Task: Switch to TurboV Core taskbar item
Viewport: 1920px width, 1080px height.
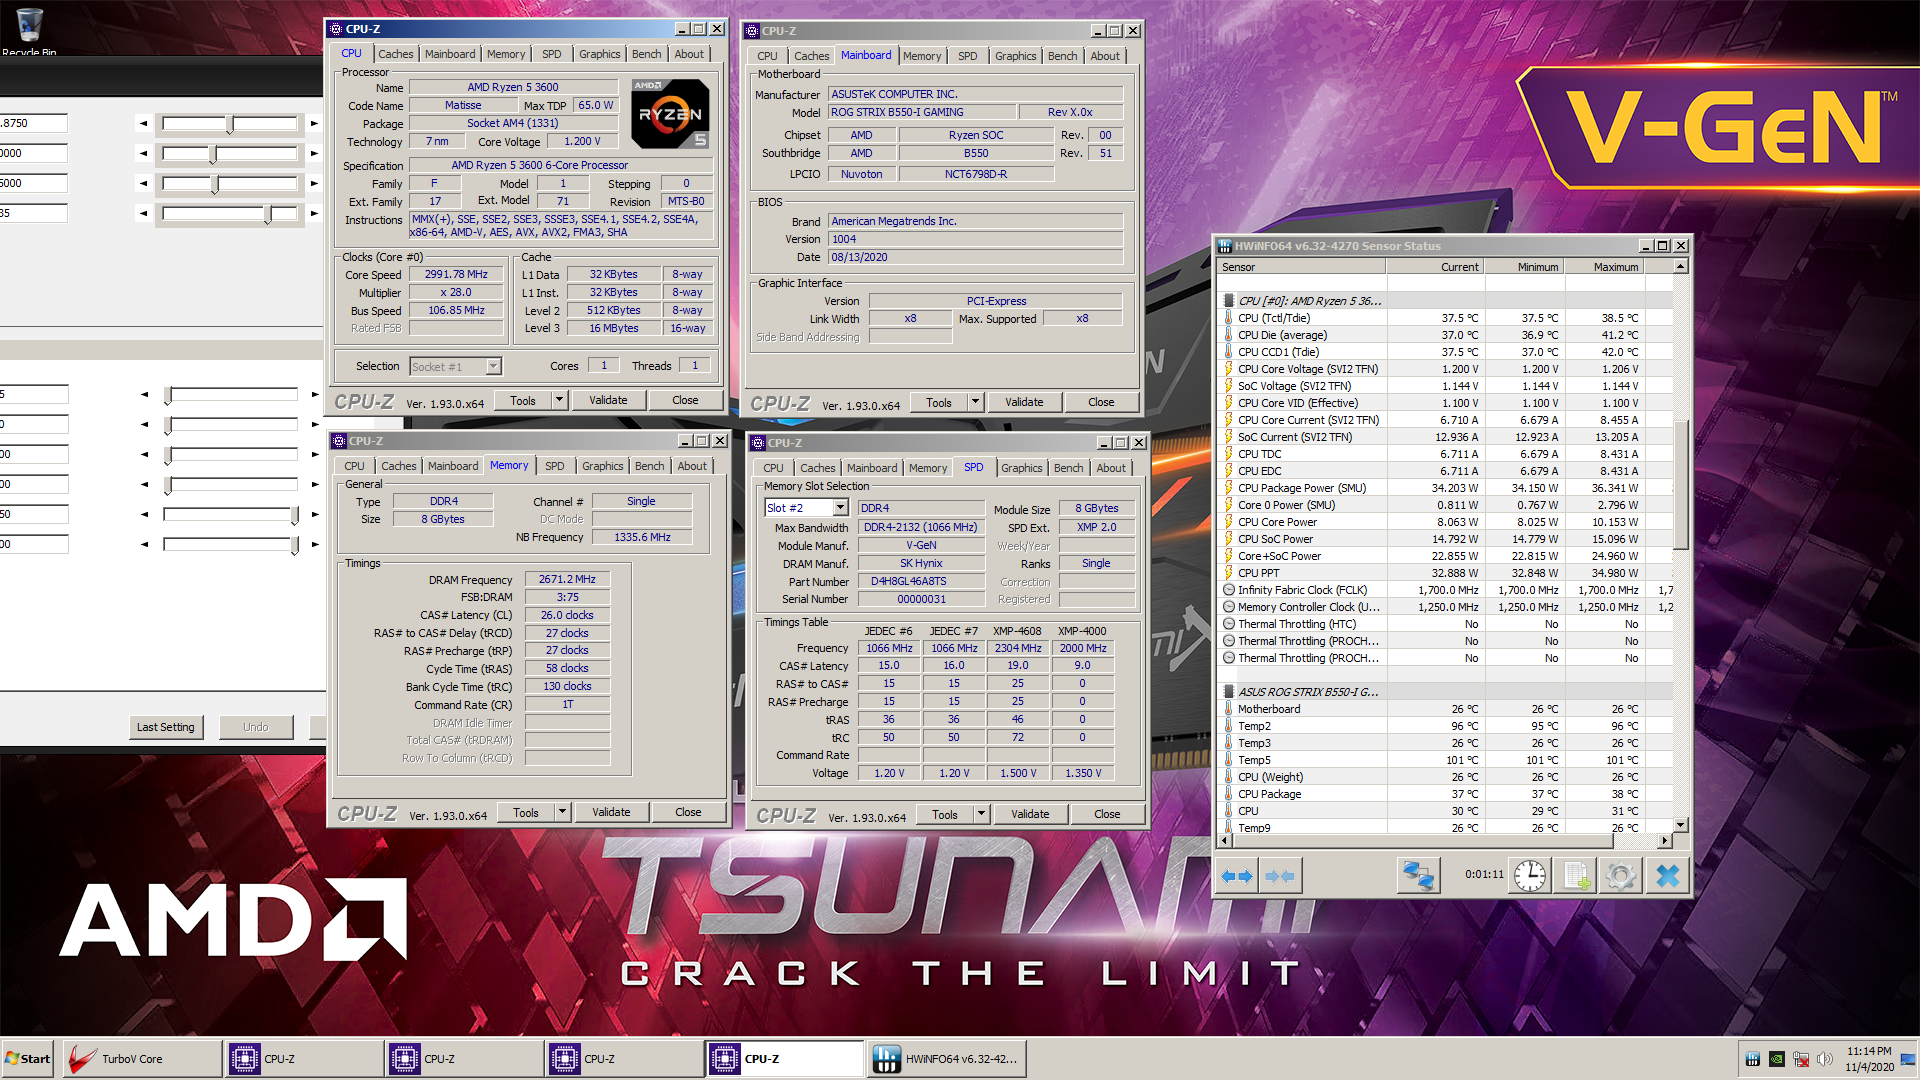Action: tap(143, 1059)
